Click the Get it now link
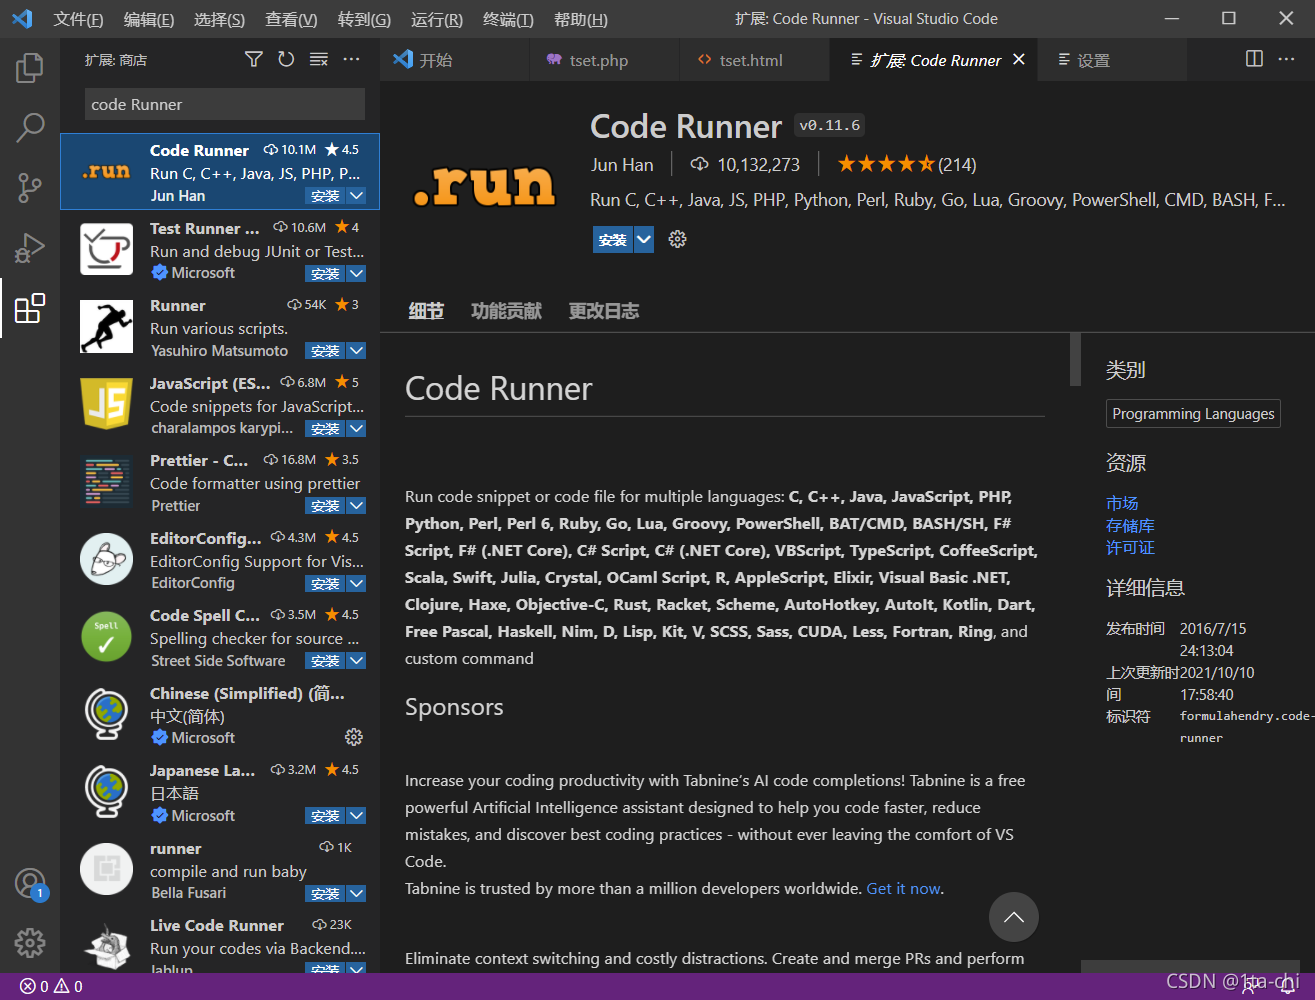This screenshot has height=1000, width=1315. 904,888
